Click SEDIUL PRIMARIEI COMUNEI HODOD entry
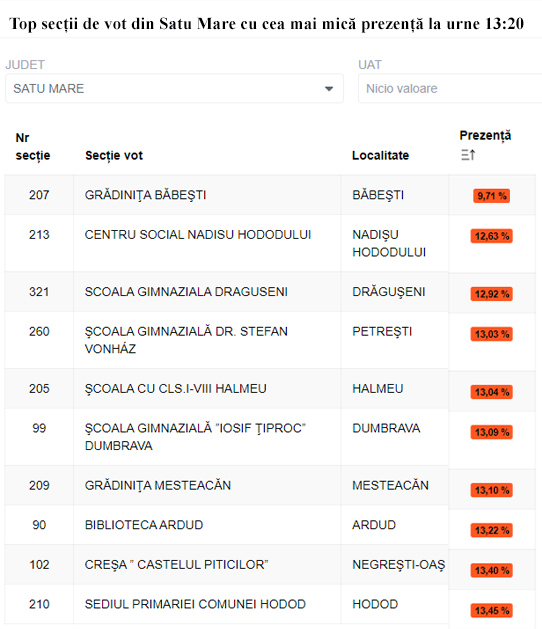Image resolution: width=542 pixels, height=629 pixels. pos(195,604)
